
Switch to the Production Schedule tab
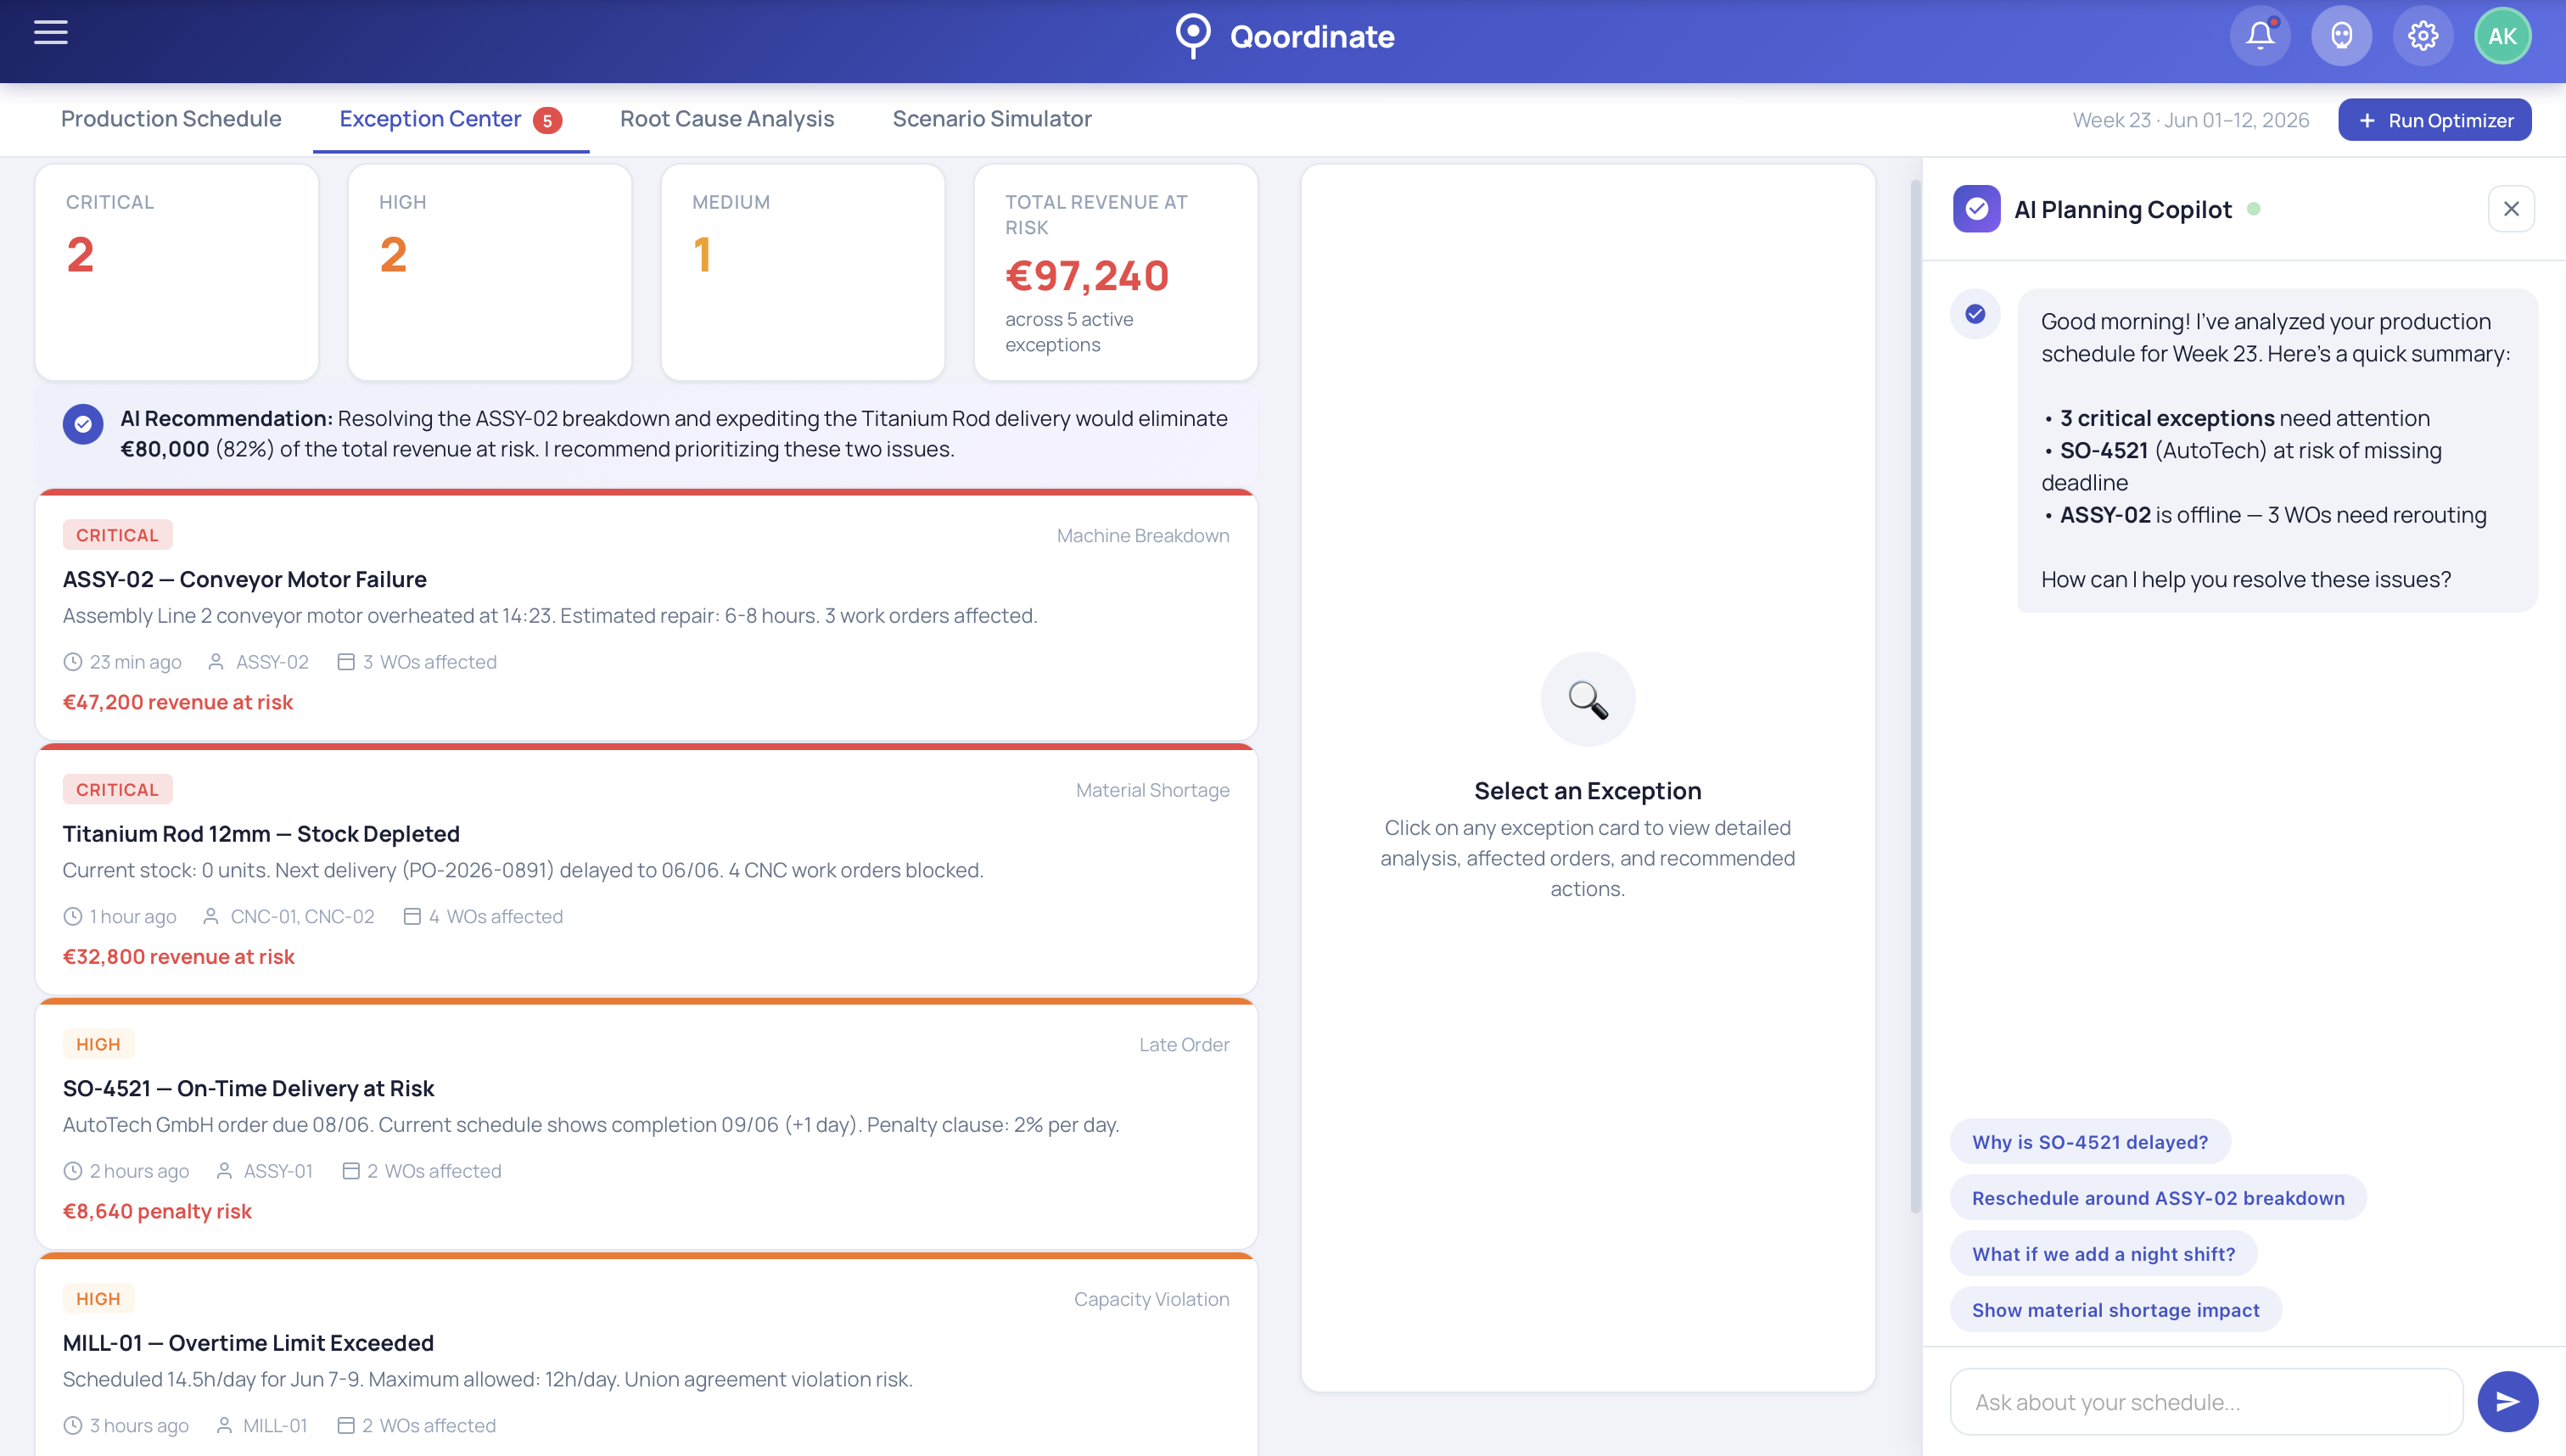coord(171,119)
